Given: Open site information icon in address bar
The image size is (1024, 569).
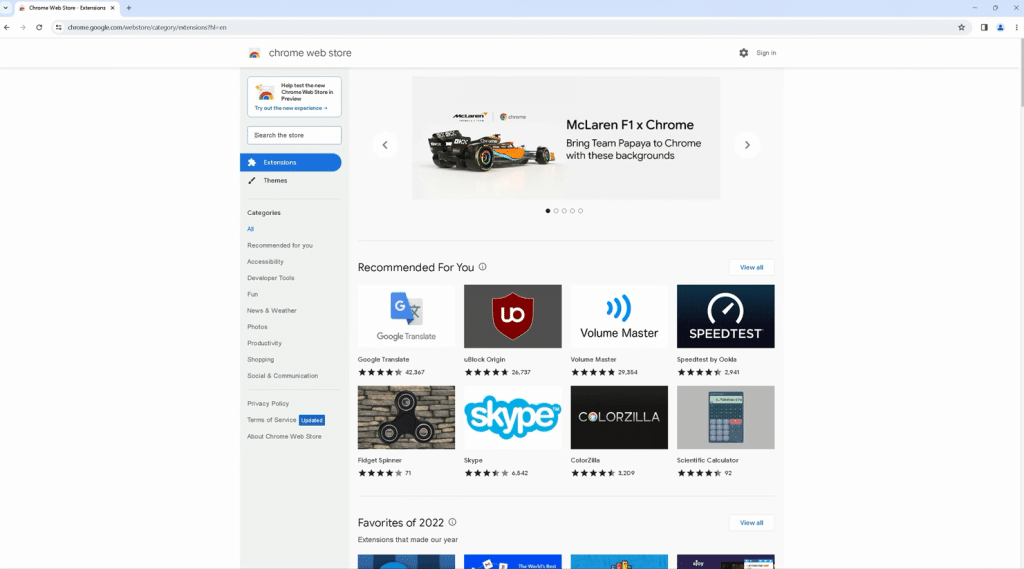Looking at the screenshot, I should point(59,27).
